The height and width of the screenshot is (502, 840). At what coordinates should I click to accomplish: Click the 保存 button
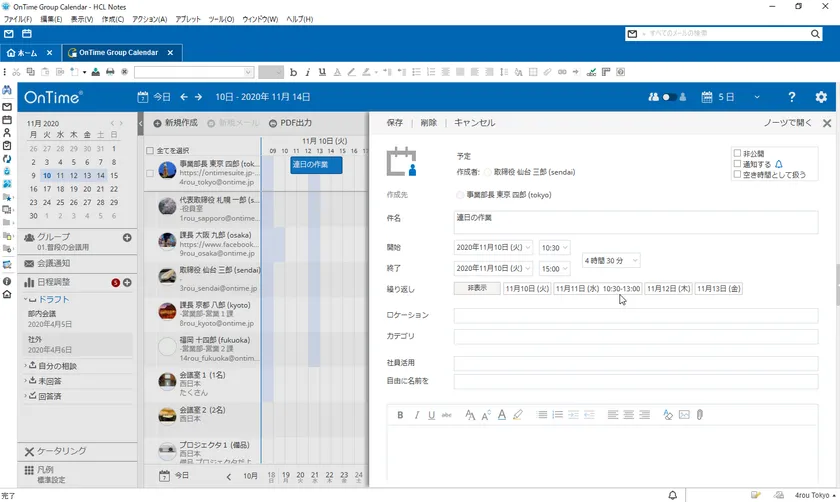point(394,123)
